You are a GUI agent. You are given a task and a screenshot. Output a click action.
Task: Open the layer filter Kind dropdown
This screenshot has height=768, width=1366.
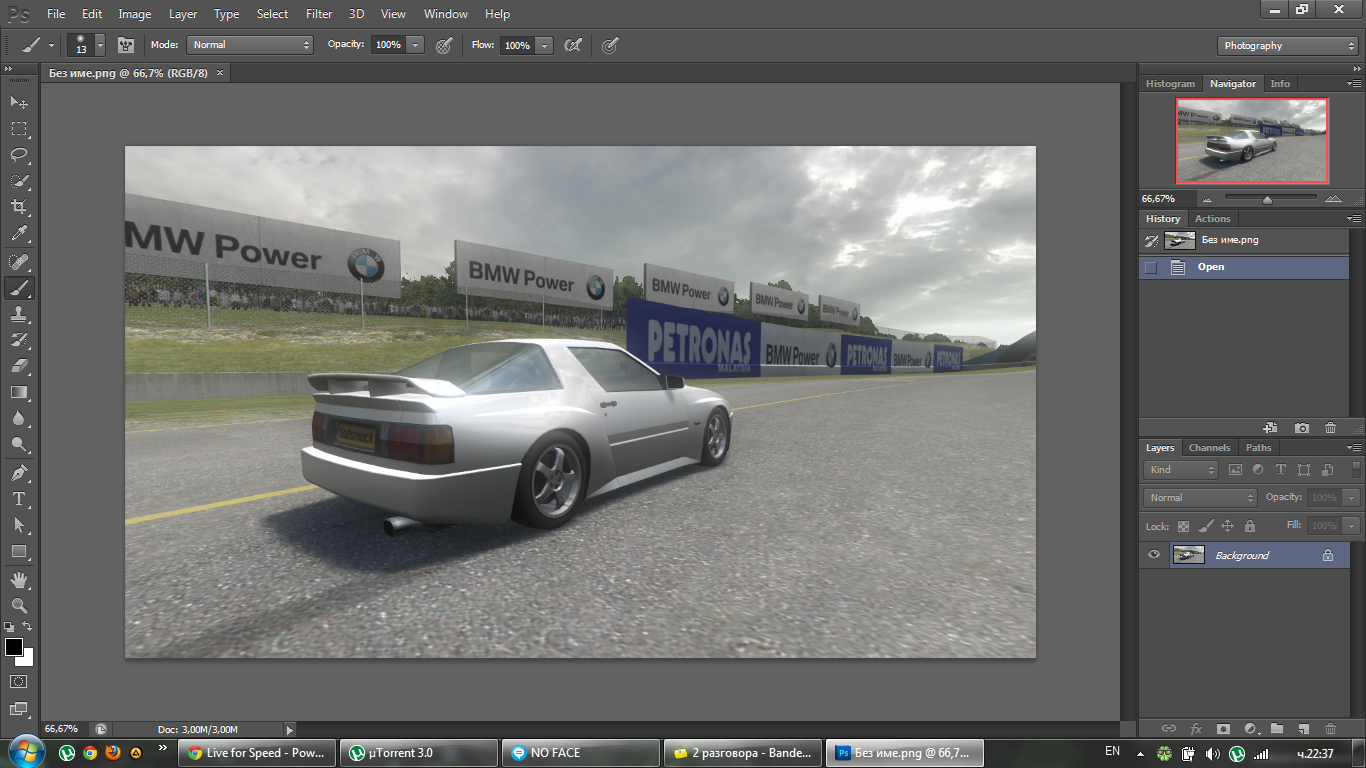(x=1181, y=469)
